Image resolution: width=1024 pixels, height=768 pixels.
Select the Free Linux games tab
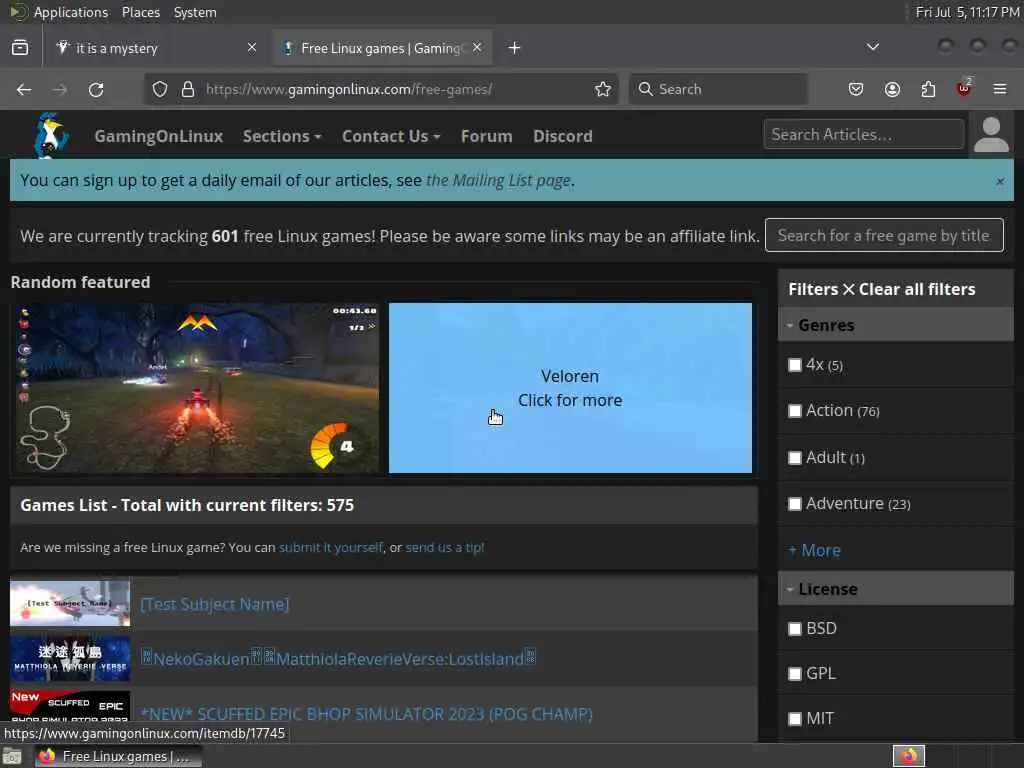383,48
